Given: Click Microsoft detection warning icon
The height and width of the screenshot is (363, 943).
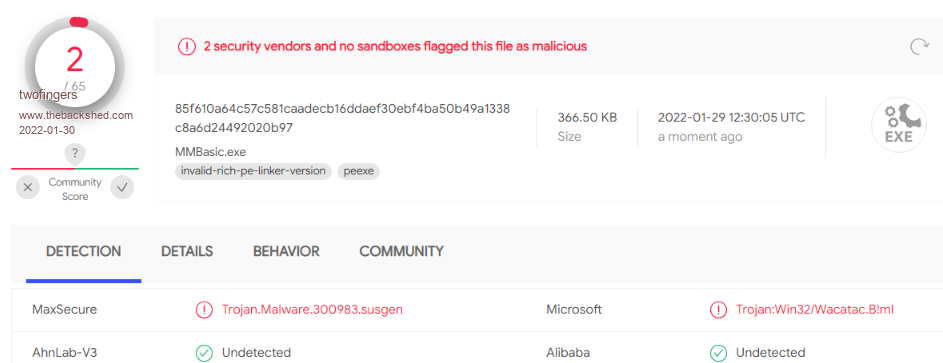Looking at the screenshot, I should tap(718, 310).
